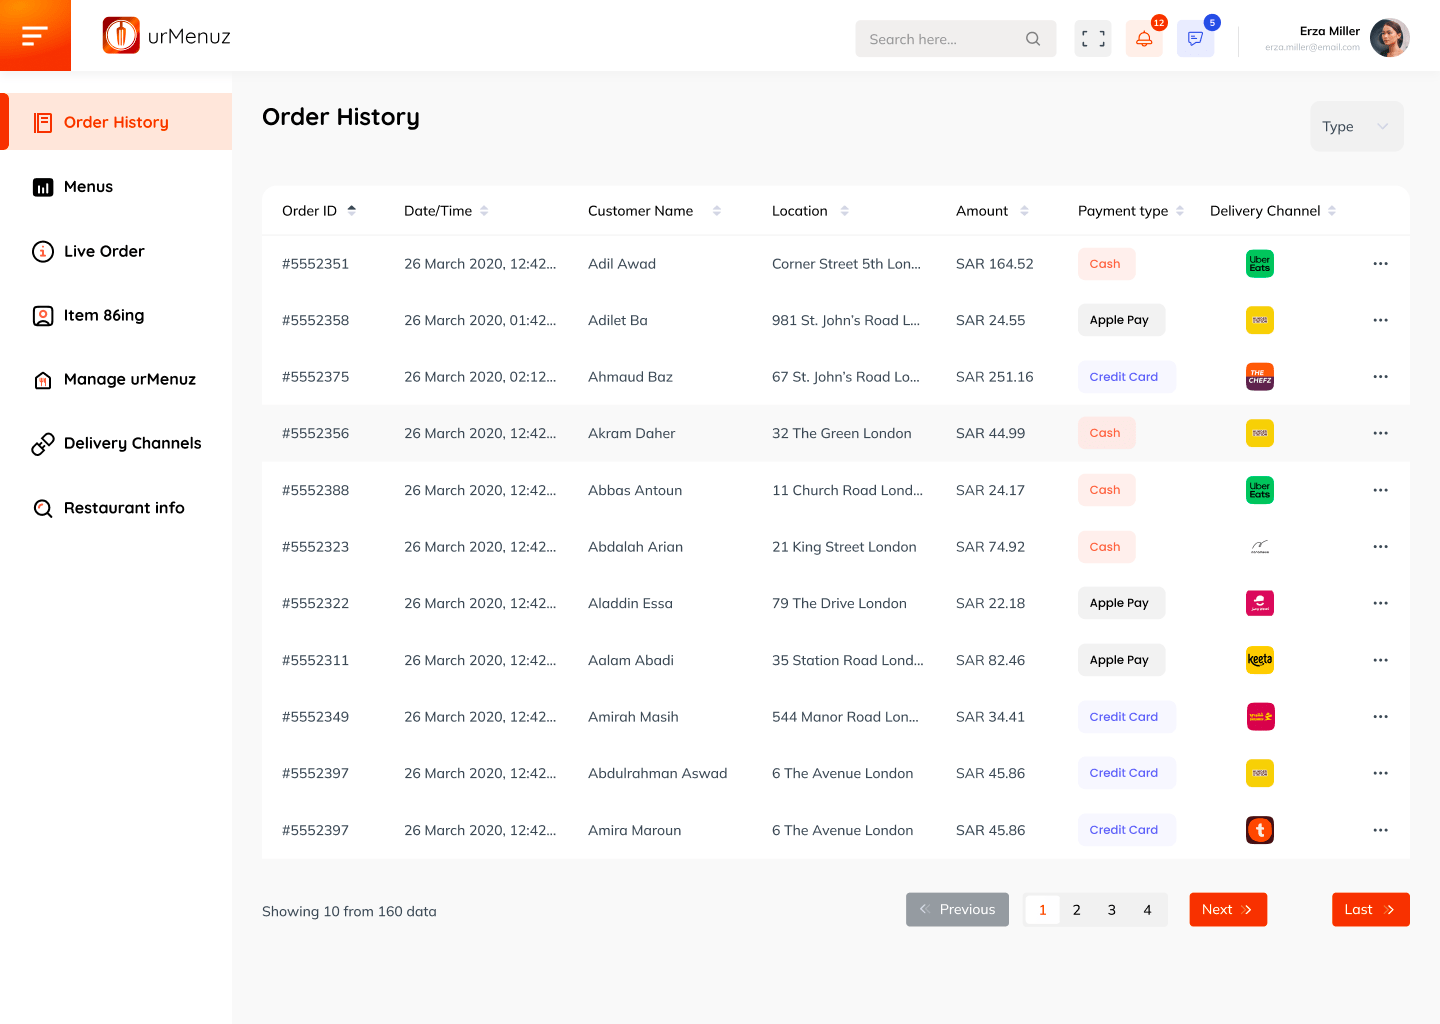Open Live Order in sidebar

click(x=104, y=251)
